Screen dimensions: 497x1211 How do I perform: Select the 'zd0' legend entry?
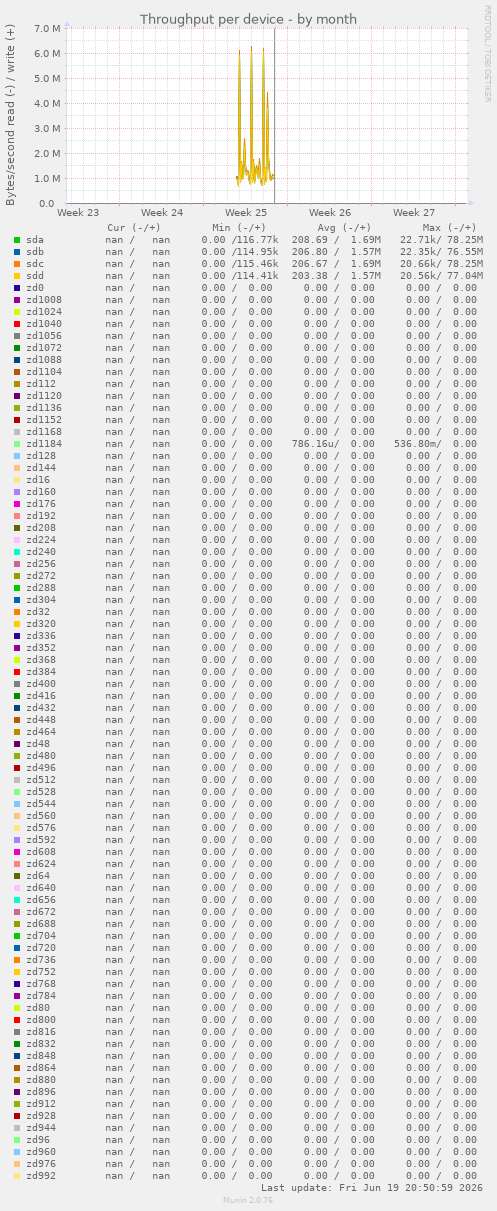(35, 288)
